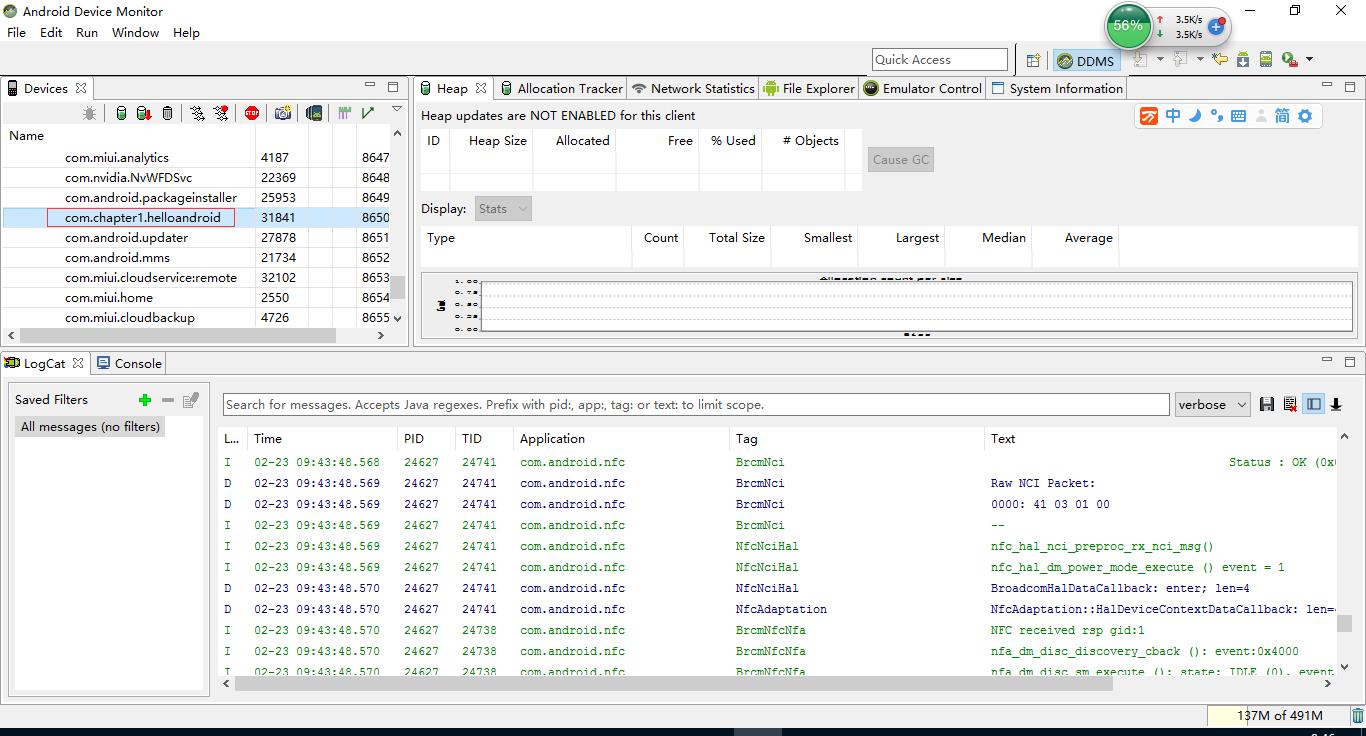Close the Devices tab

tap(81, 88)
